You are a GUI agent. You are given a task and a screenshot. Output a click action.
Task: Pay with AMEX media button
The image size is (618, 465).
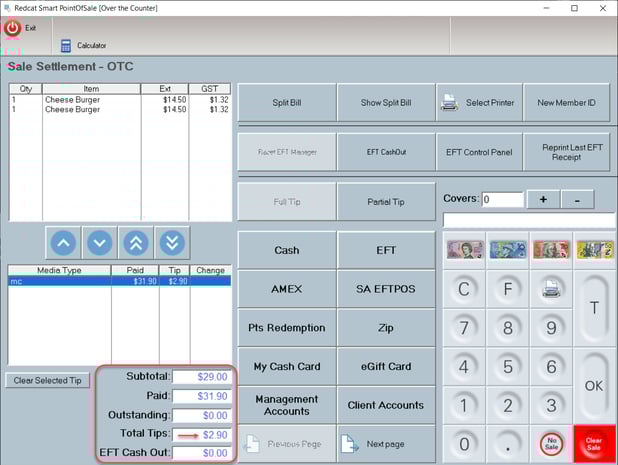pyautogui.click(x=287, y=289)
